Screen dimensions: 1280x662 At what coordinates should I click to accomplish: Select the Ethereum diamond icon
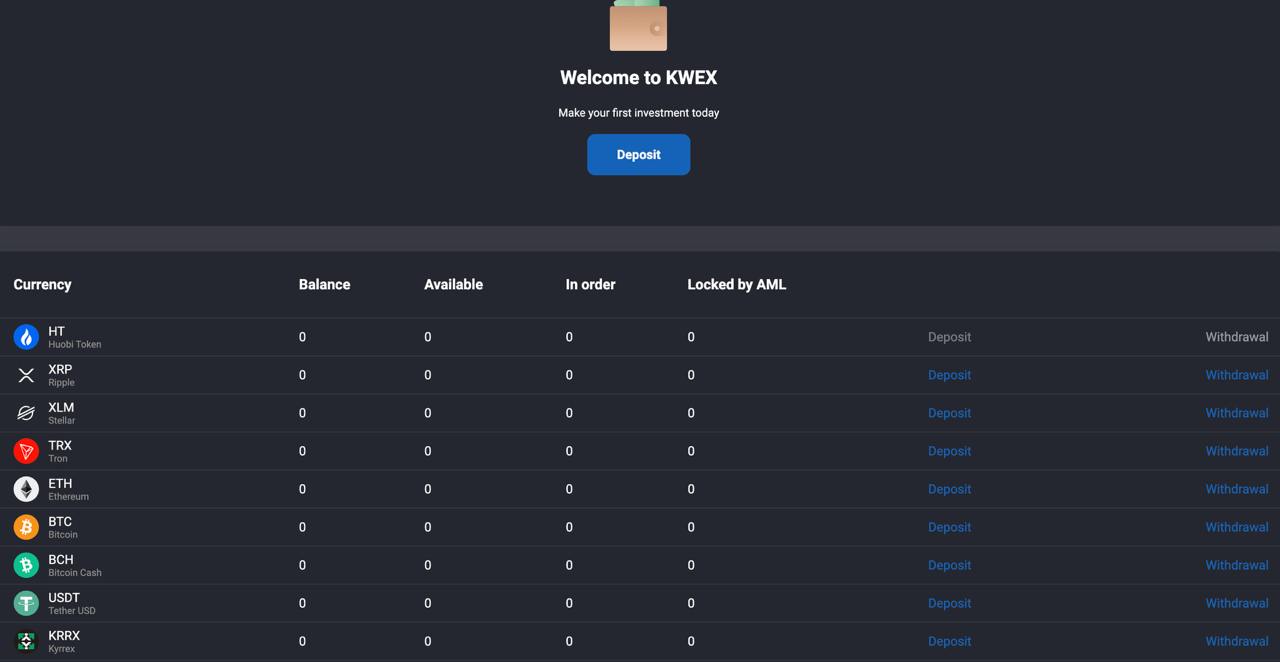coord(26,489)
